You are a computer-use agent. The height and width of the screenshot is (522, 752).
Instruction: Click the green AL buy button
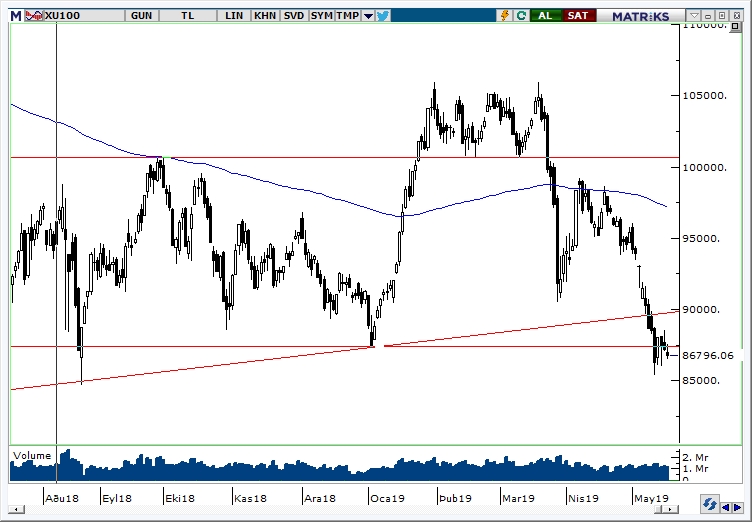(x=545, y=15)
